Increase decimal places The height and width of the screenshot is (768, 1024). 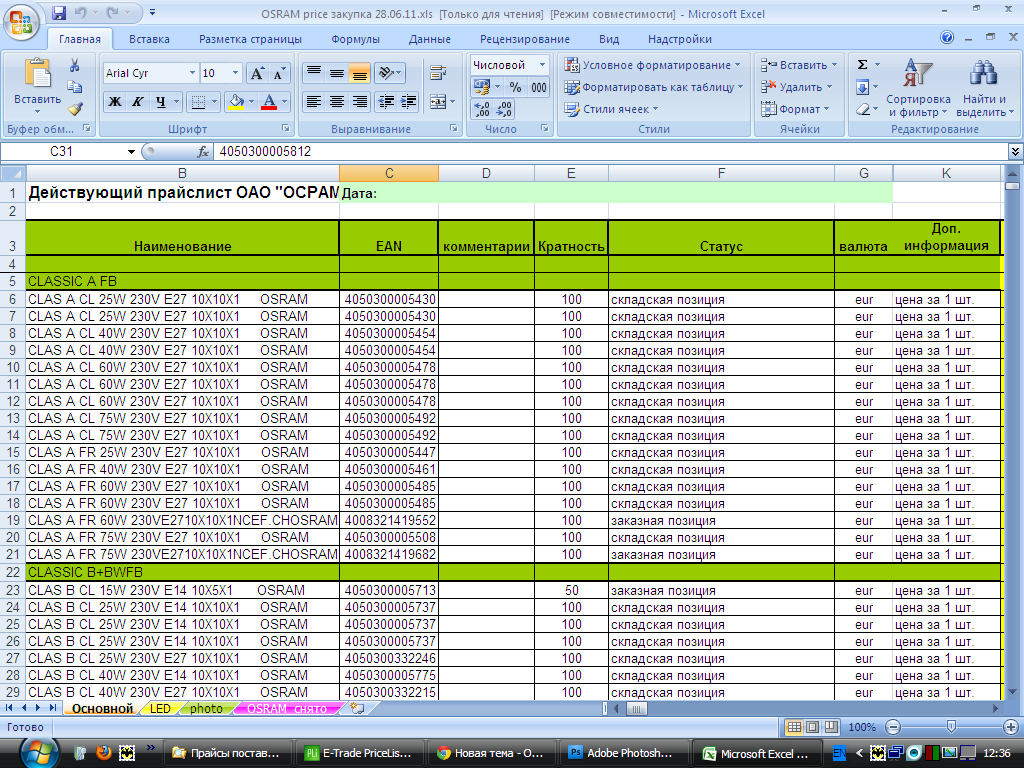click(x=482, y=109)
